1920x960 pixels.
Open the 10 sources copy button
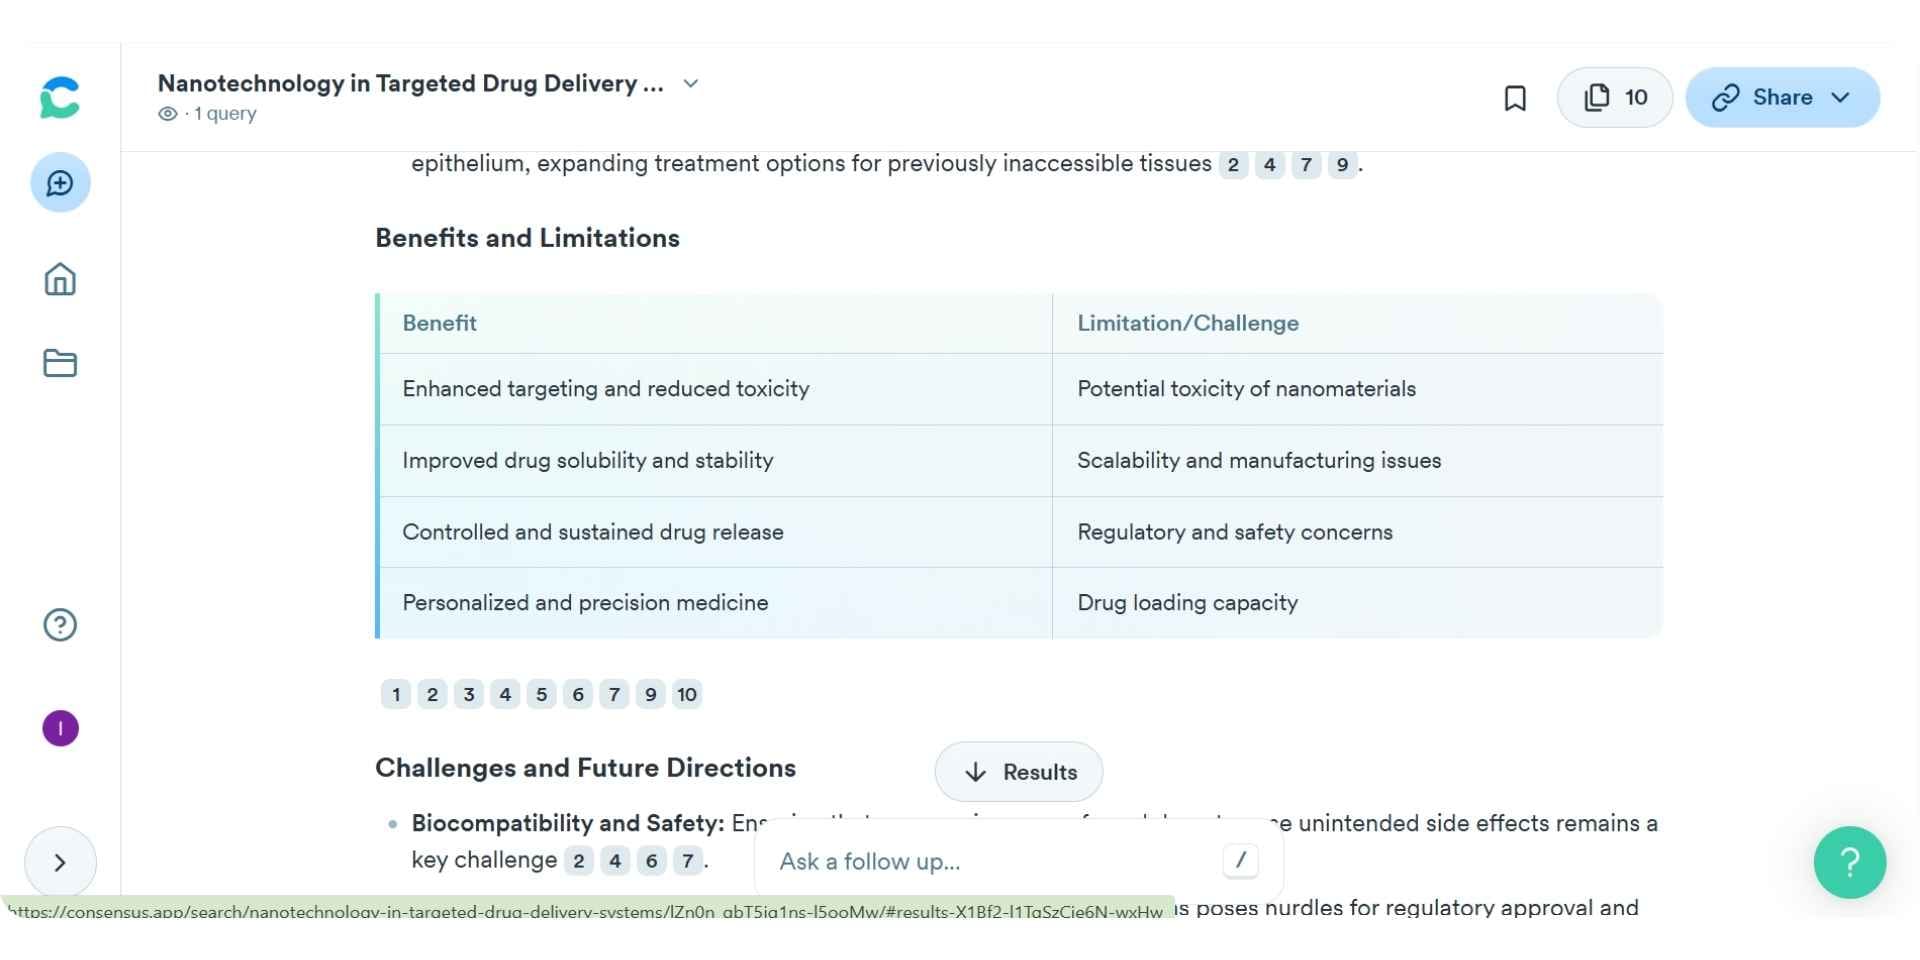1614,98
